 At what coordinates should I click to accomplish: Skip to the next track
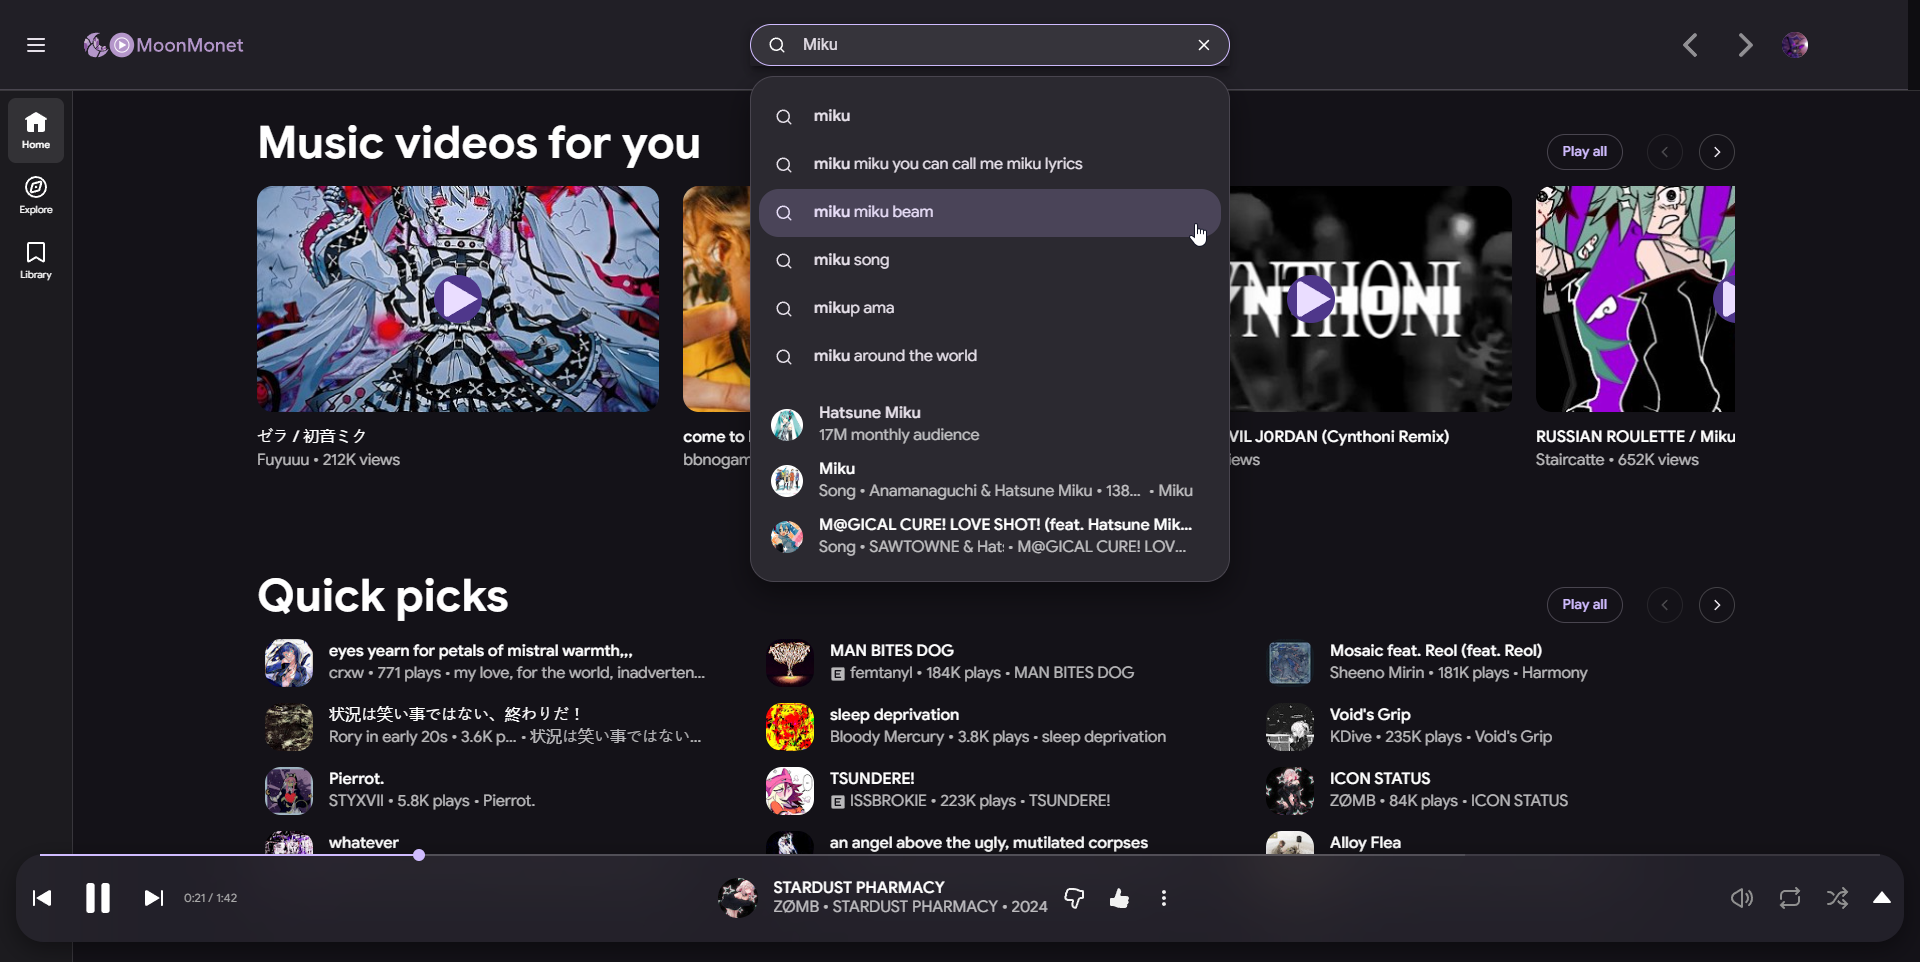point(154,898)
